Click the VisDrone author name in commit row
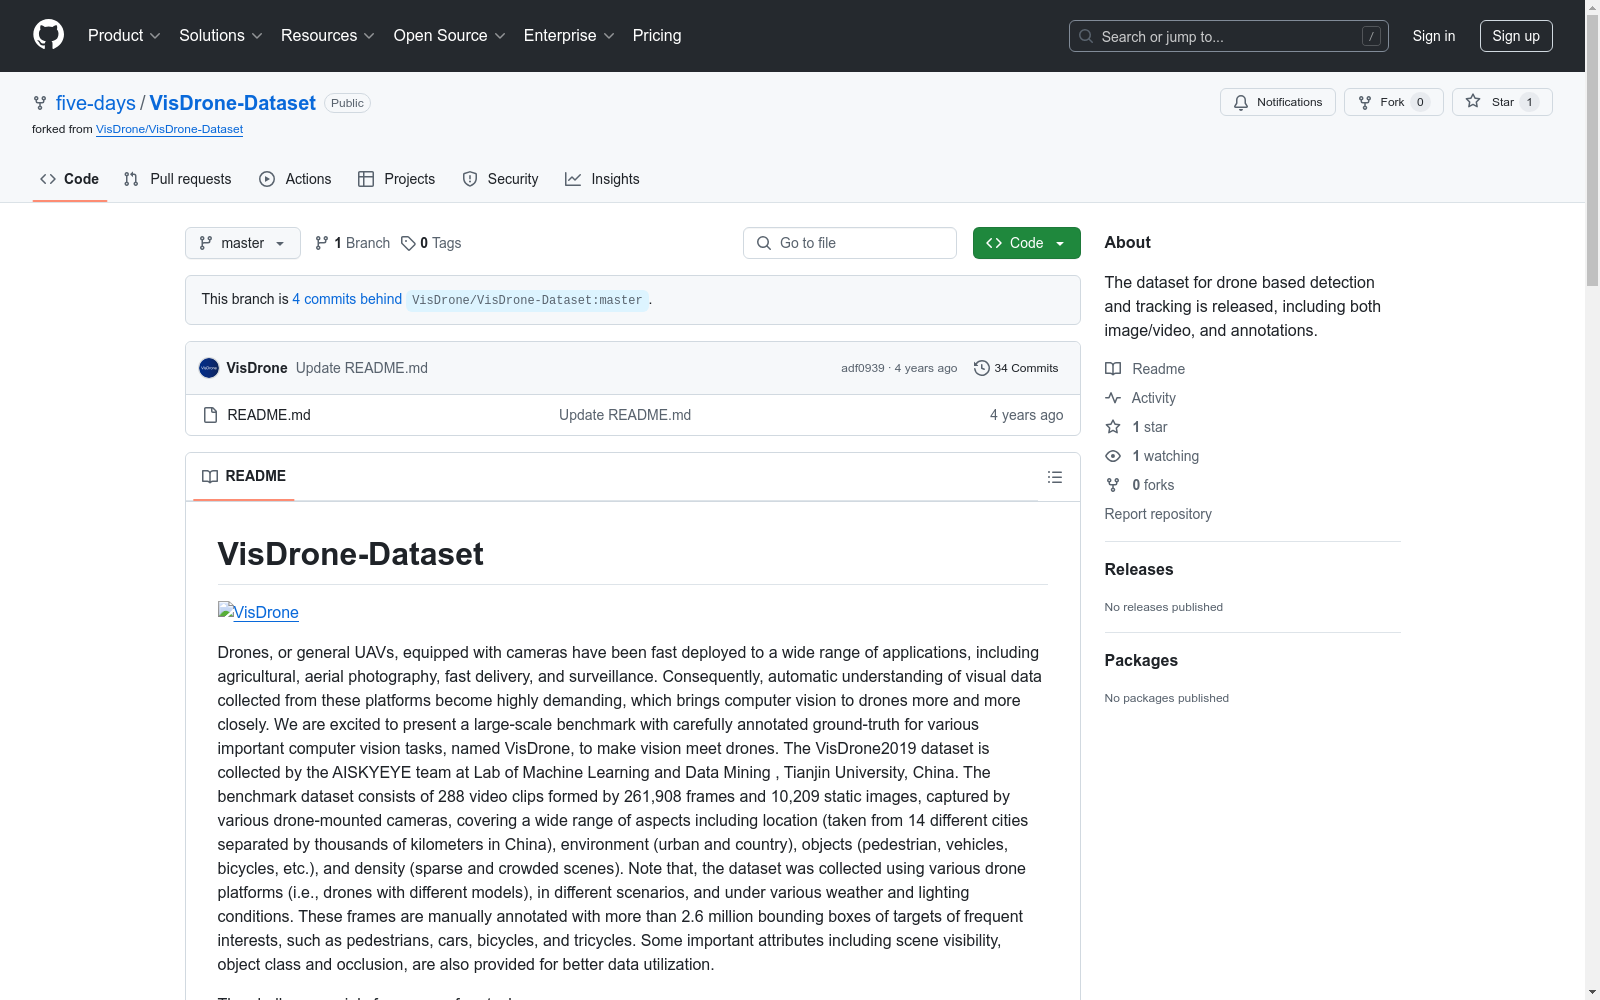Viewport: 1600px width, 1000px height. pyautogui.click(x=257, y=368)
